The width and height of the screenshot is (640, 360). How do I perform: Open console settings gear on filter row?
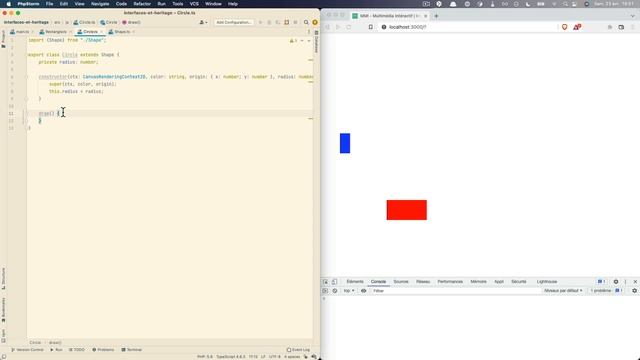tap(634, 291)
